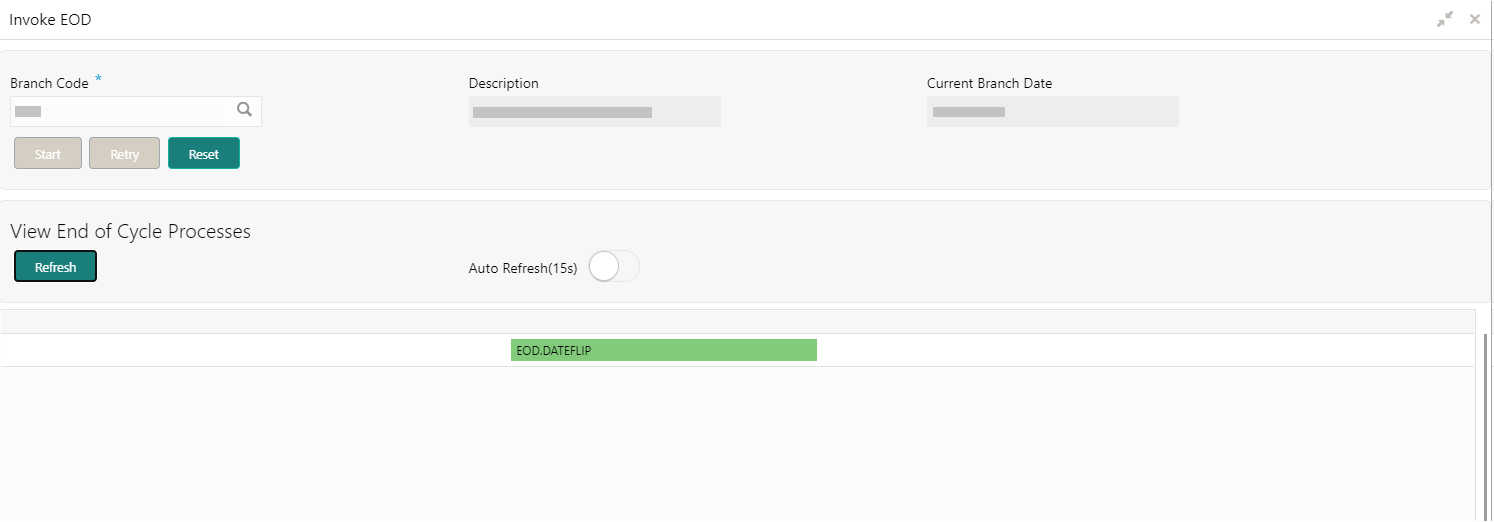The height and width of the screenshot is (522, 1494).
Task: Click the Branch Code label
Action: pos(49,84)
